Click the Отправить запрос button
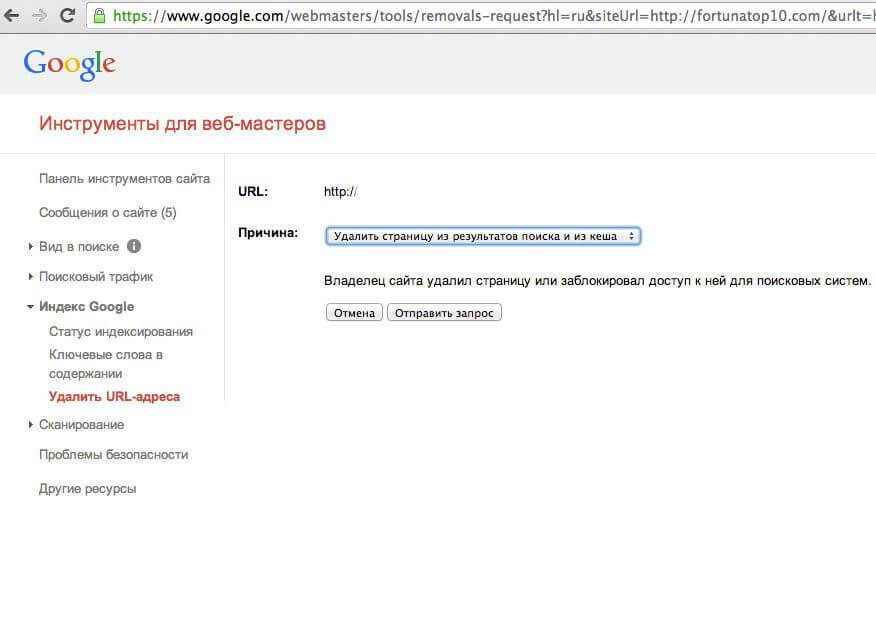The height and width of the screenshot is (621, 876). (444, 313)
